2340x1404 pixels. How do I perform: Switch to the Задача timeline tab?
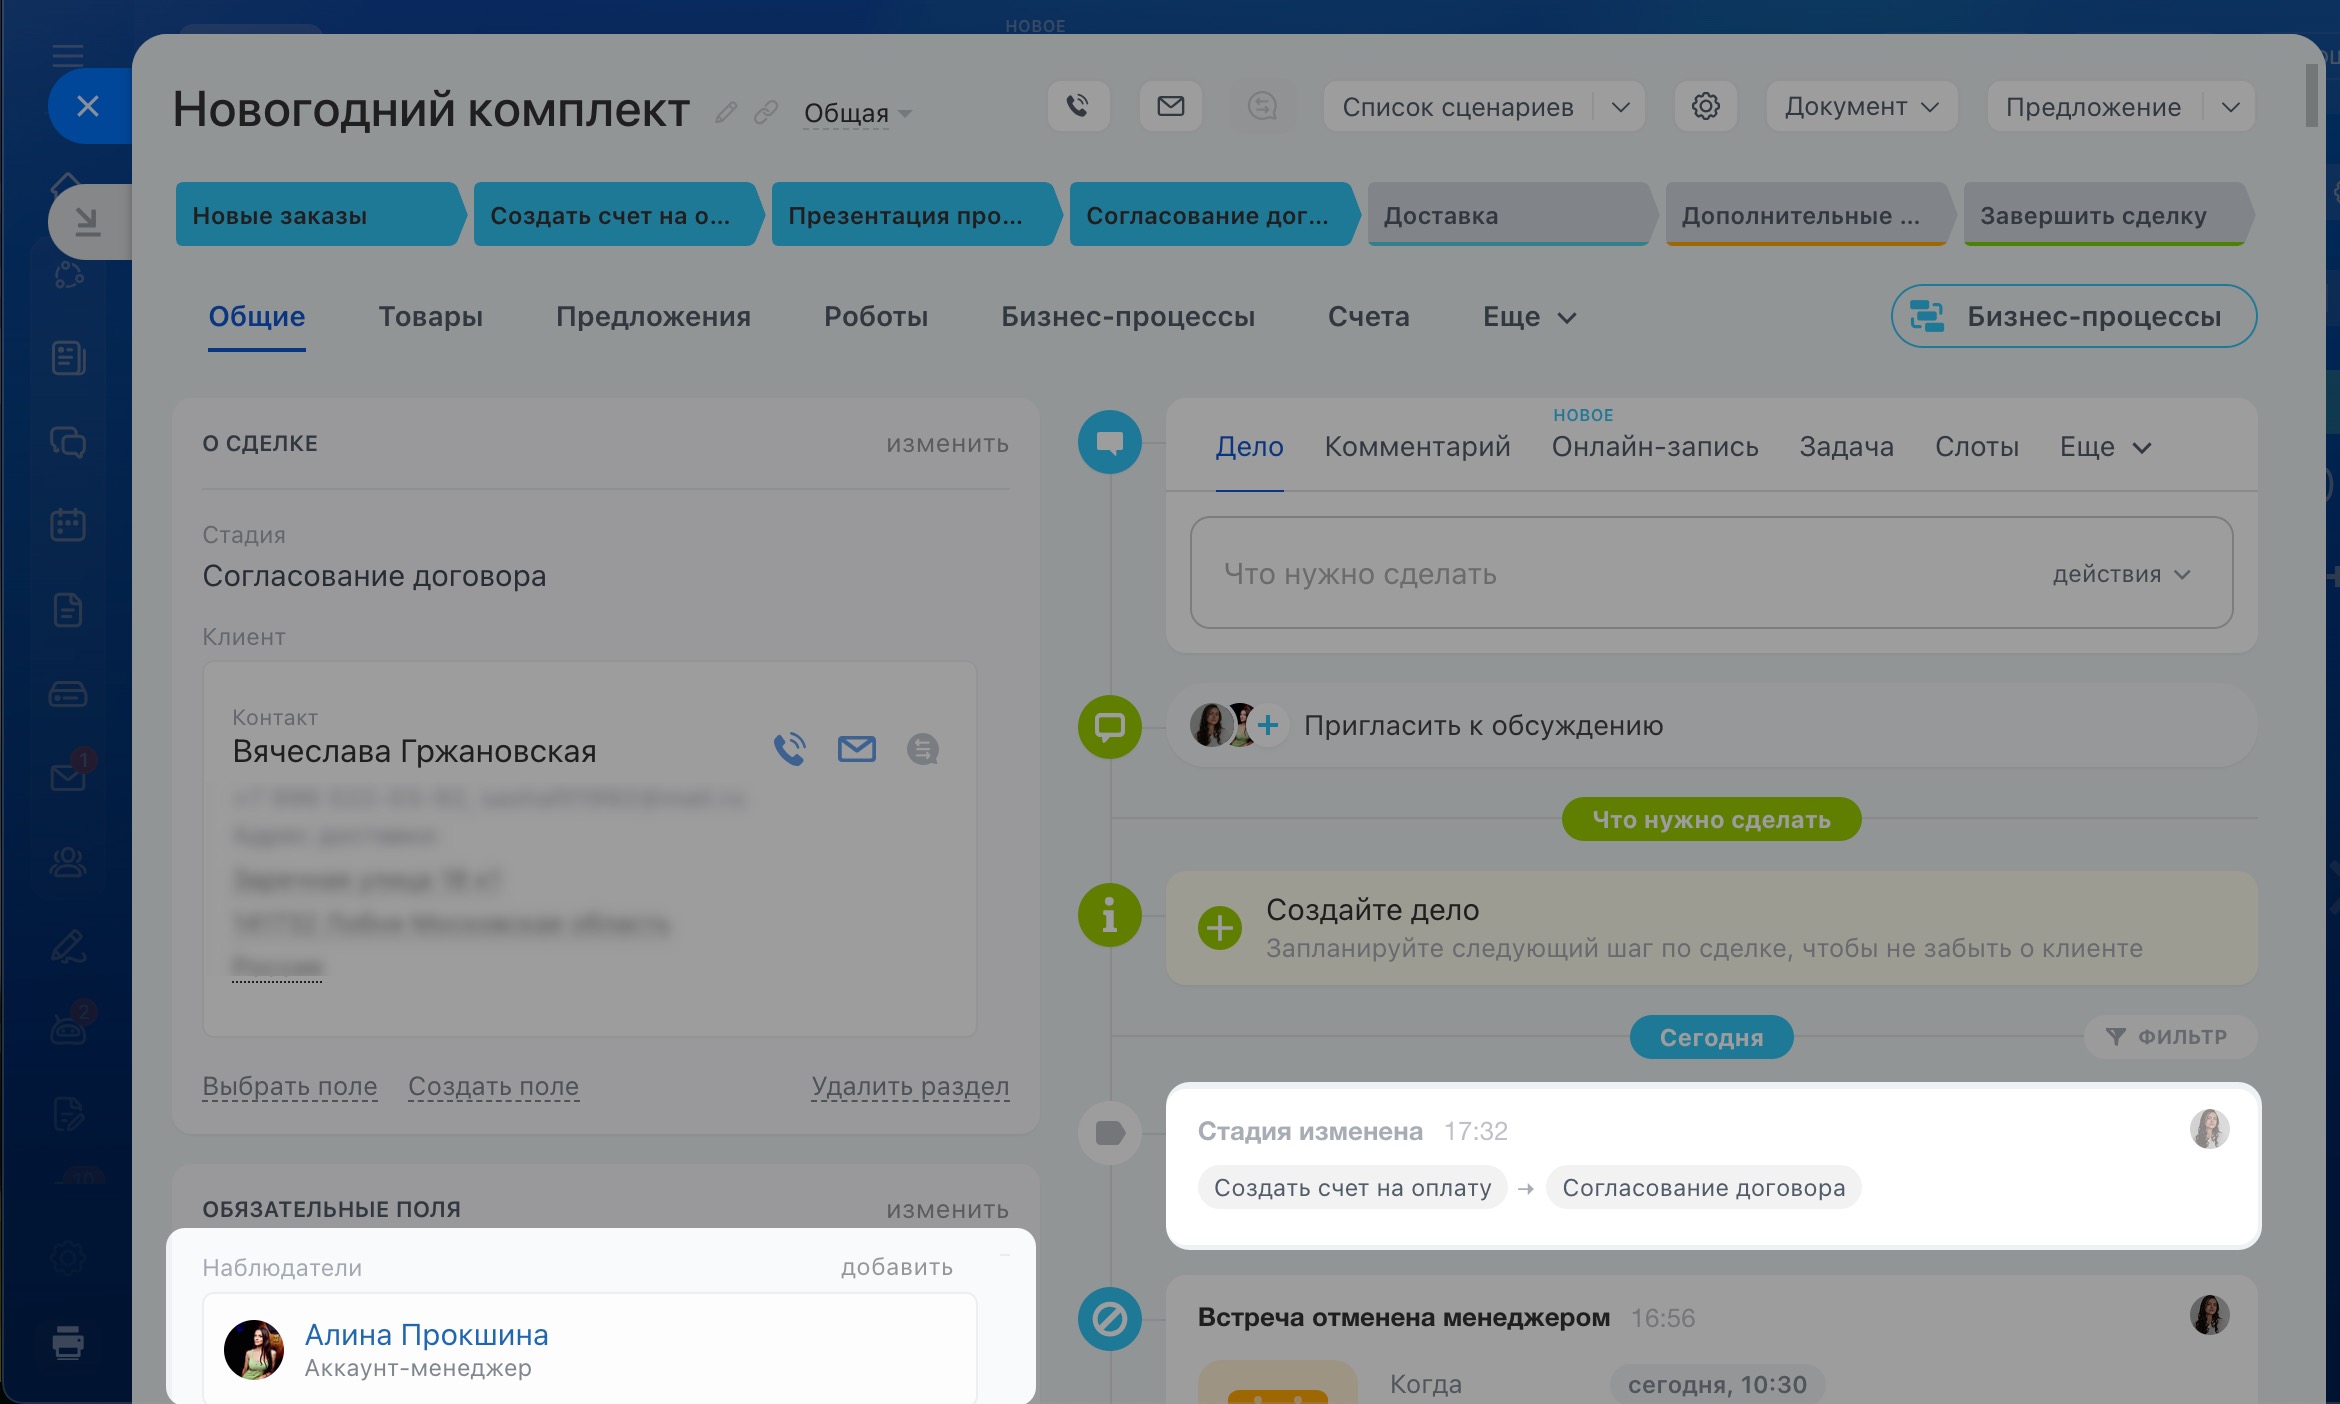click(1846, 447)
